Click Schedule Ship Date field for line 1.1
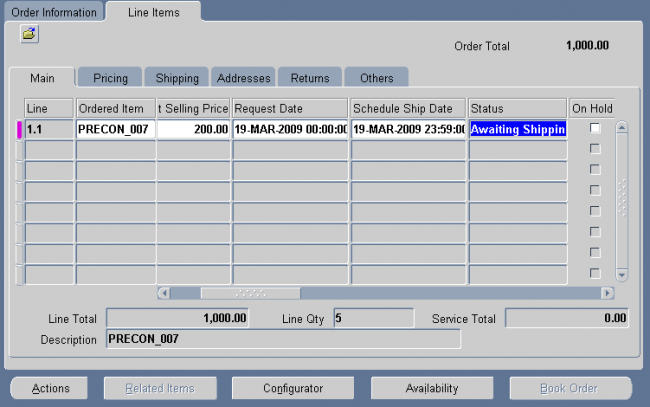The image size is (650, 407). [408, 129]
